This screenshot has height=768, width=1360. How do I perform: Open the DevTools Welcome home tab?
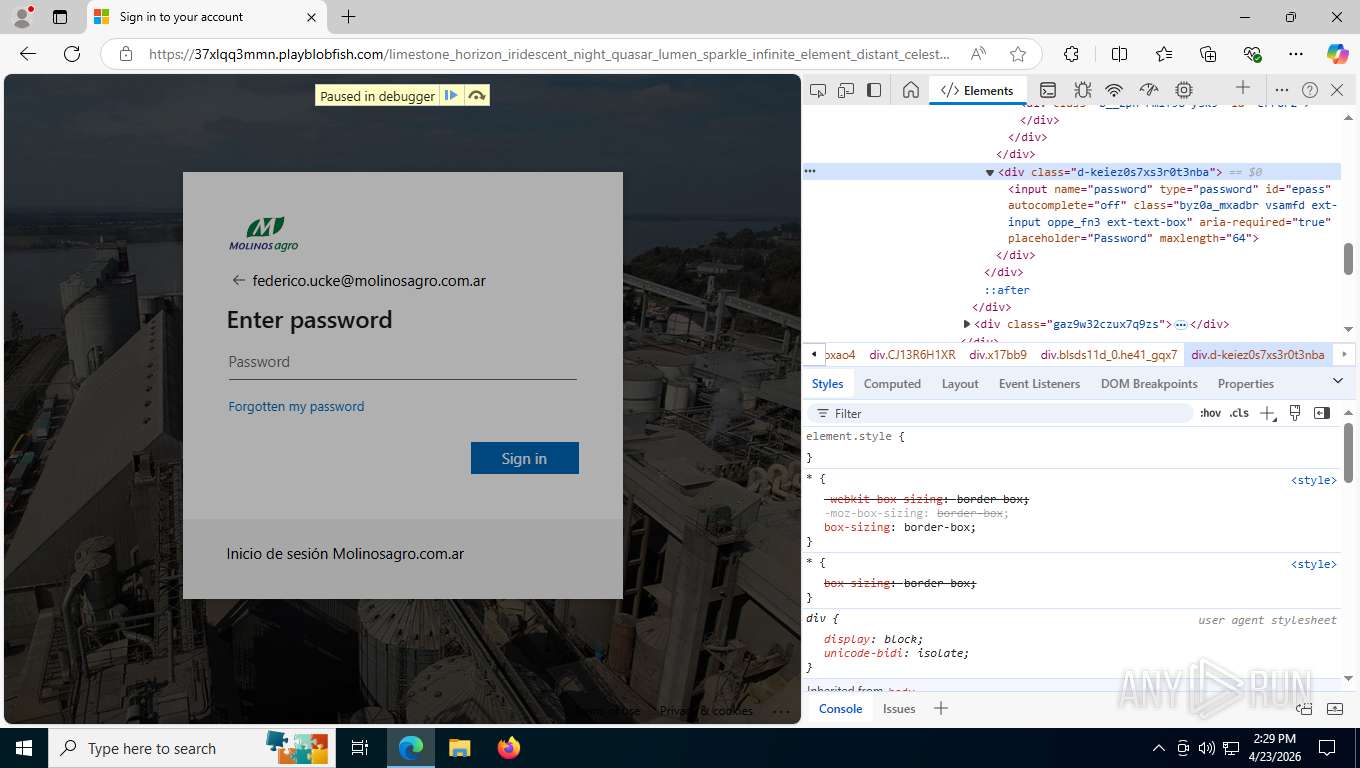910,90
